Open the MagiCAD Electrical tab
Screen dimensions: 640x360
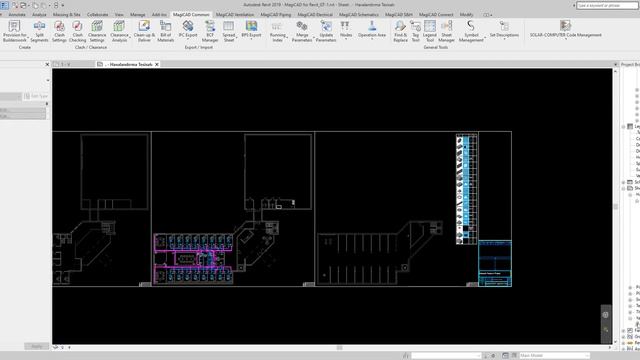pos(315,15)
